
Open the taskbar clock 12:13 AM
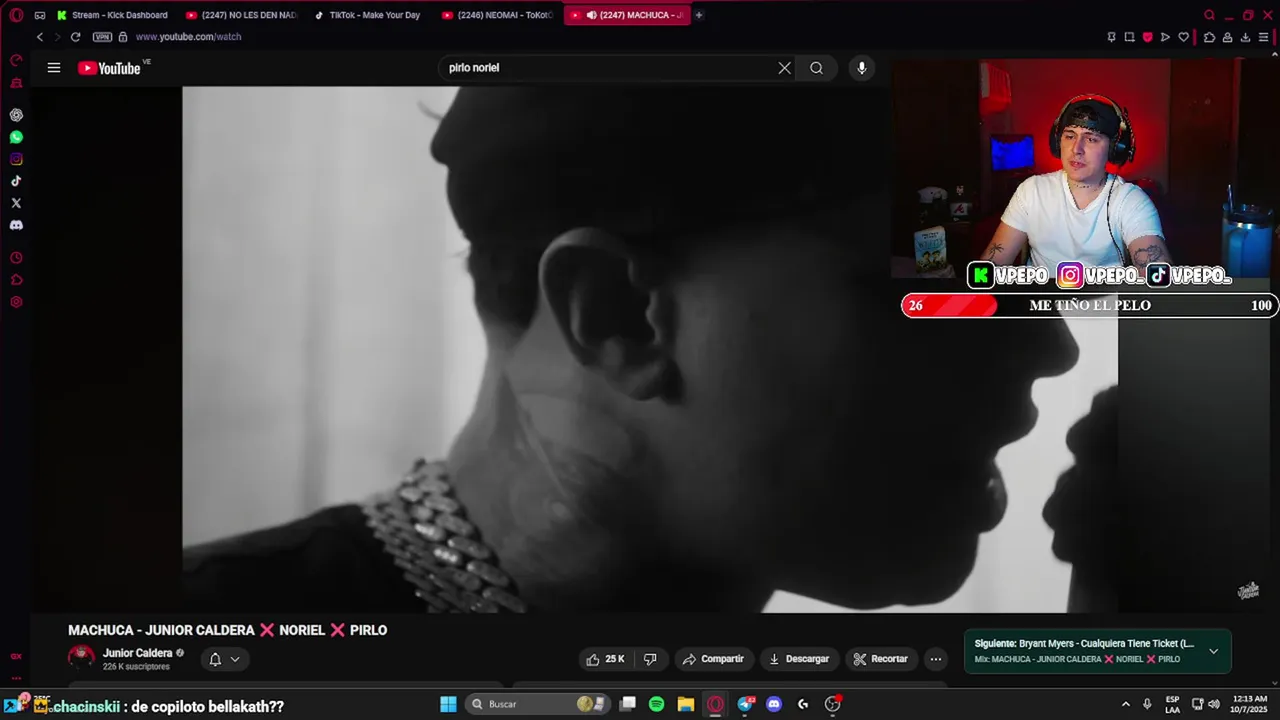pos(1250,704)
